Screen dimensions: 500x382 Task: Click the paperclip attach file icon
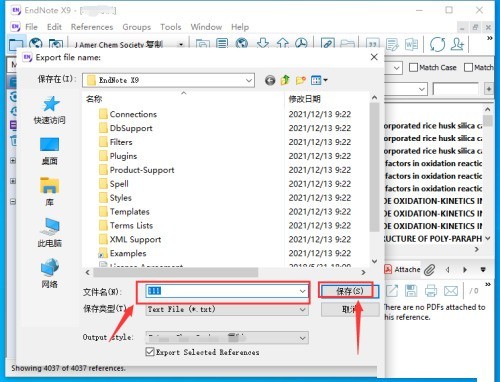click(430, 270)
